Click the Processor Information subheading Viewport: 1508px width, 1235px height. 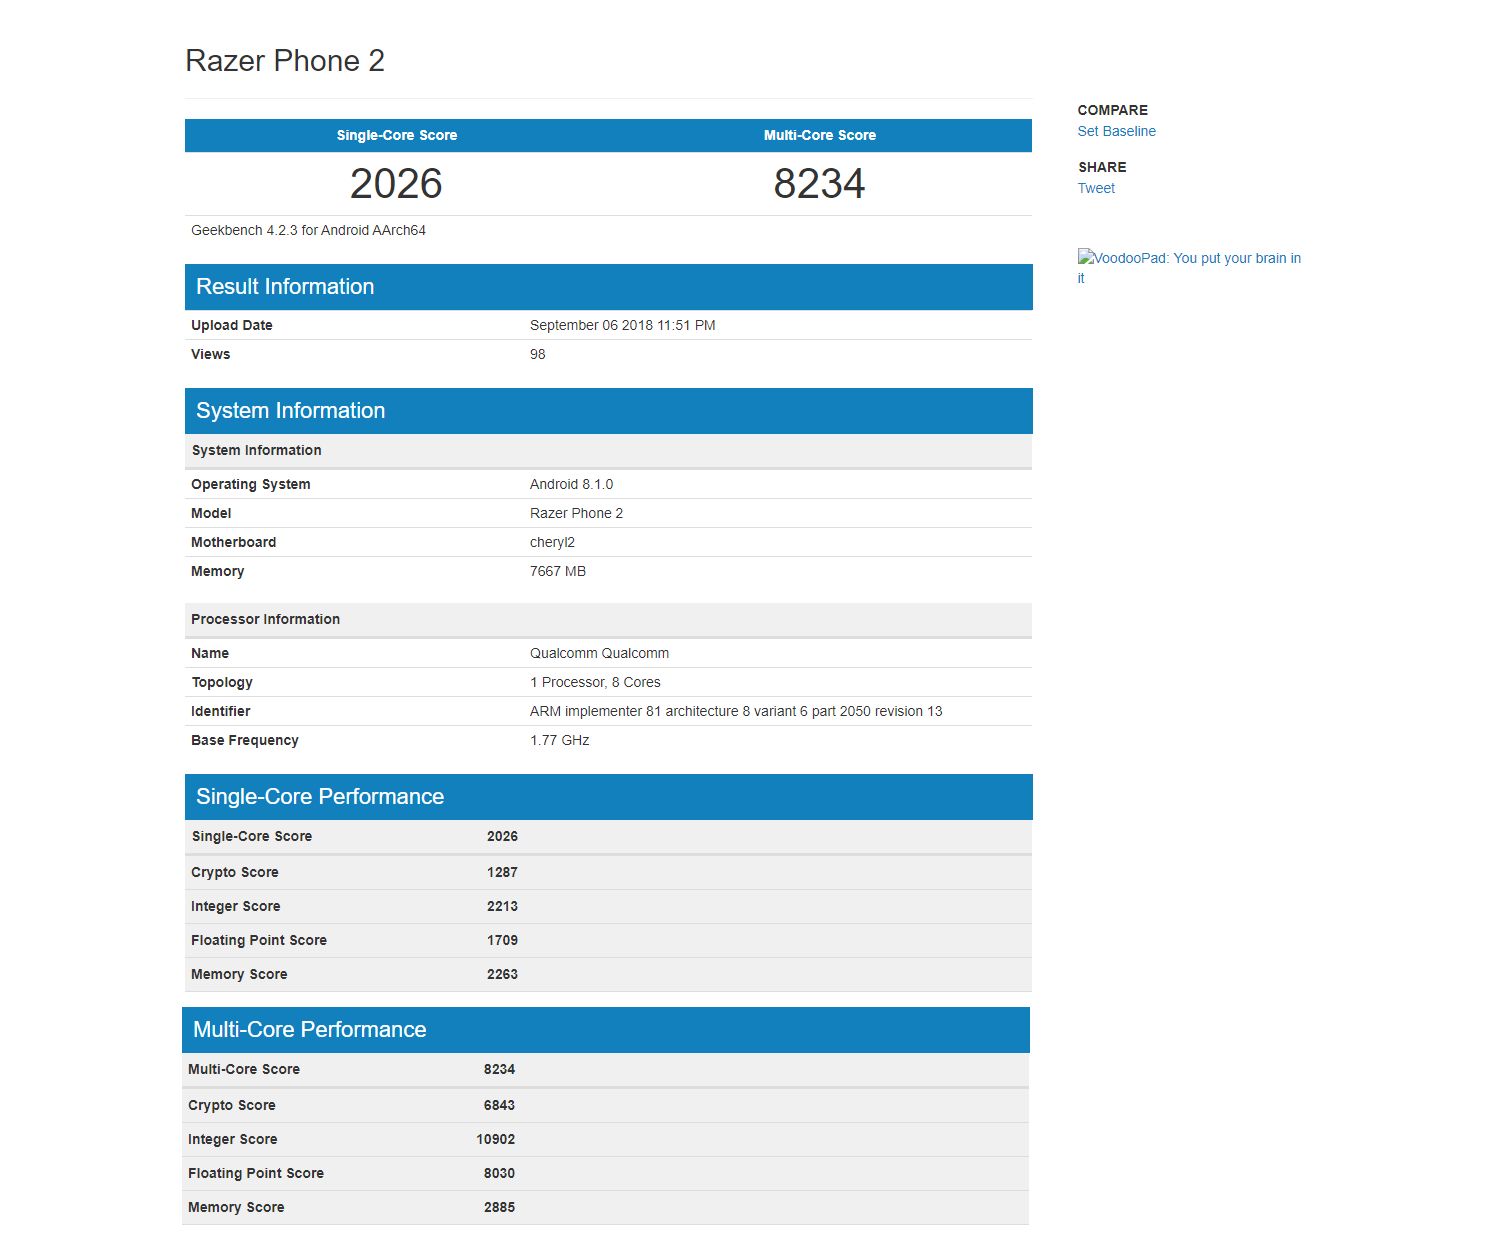click(266, 619)
